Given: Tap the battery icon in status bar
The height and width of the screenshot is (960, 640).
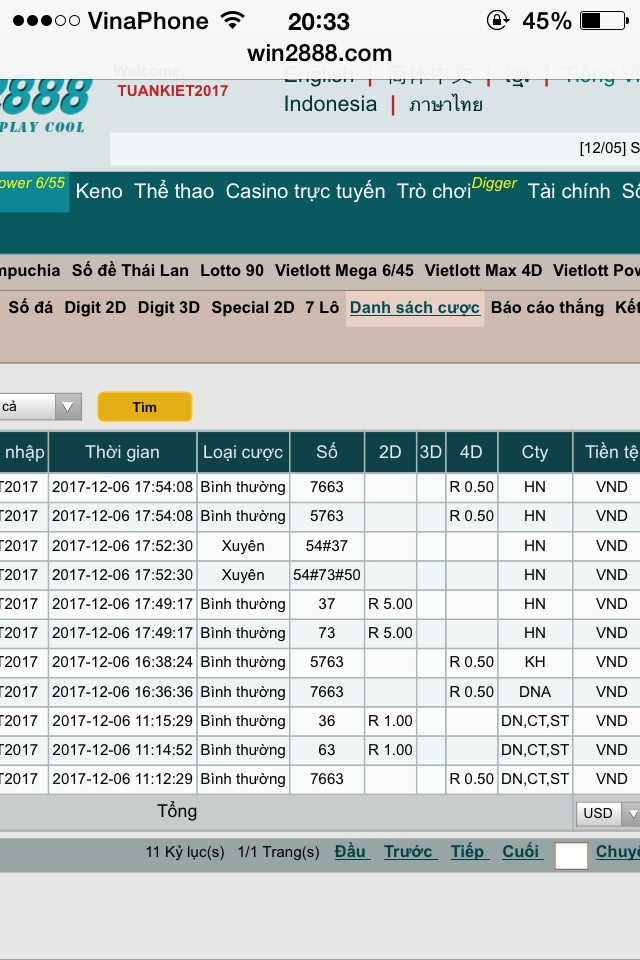Looking at the screenshot, I should click(604, 21).
